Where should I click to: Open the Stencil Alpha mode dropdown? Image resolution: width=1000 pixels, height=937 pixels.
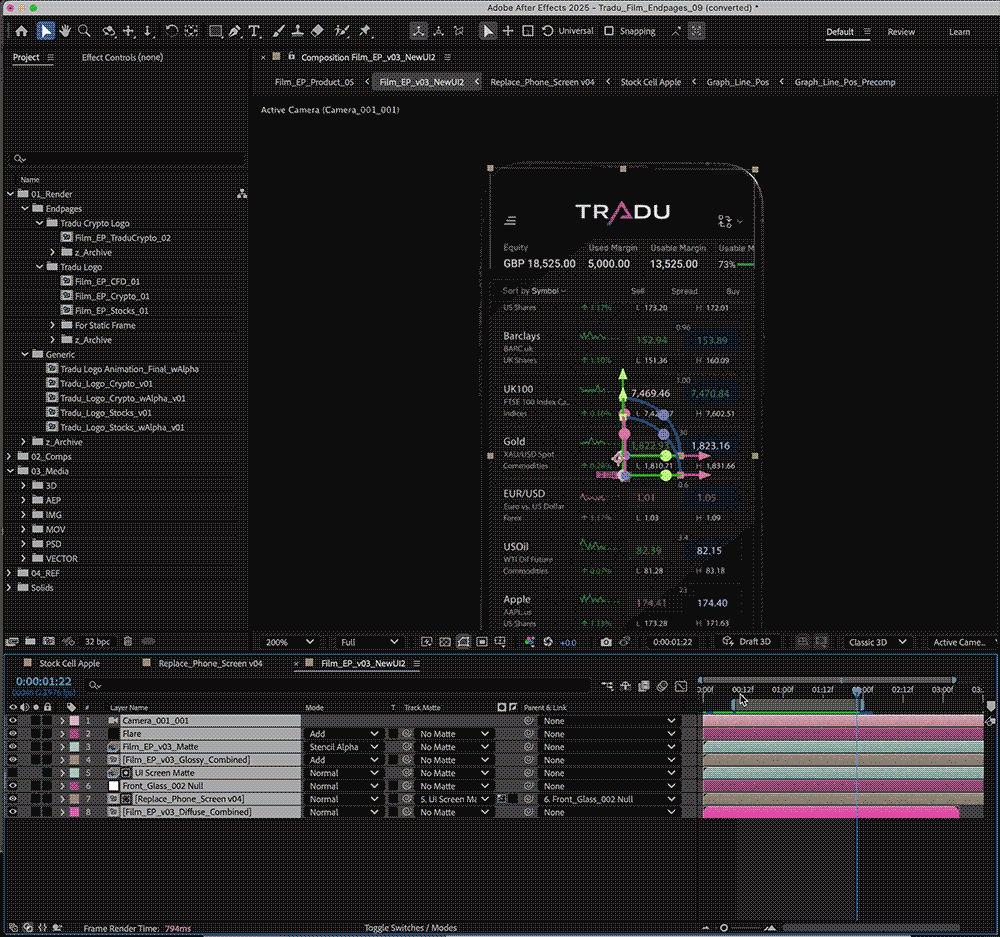point(343,747)
